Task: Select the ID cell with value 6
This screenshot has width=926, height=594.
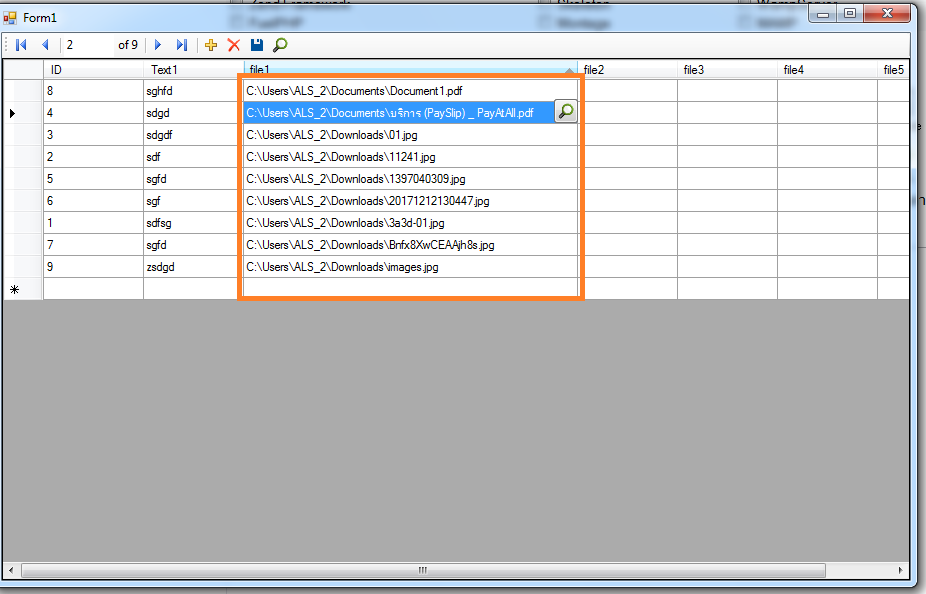Action: click(93, 201)
